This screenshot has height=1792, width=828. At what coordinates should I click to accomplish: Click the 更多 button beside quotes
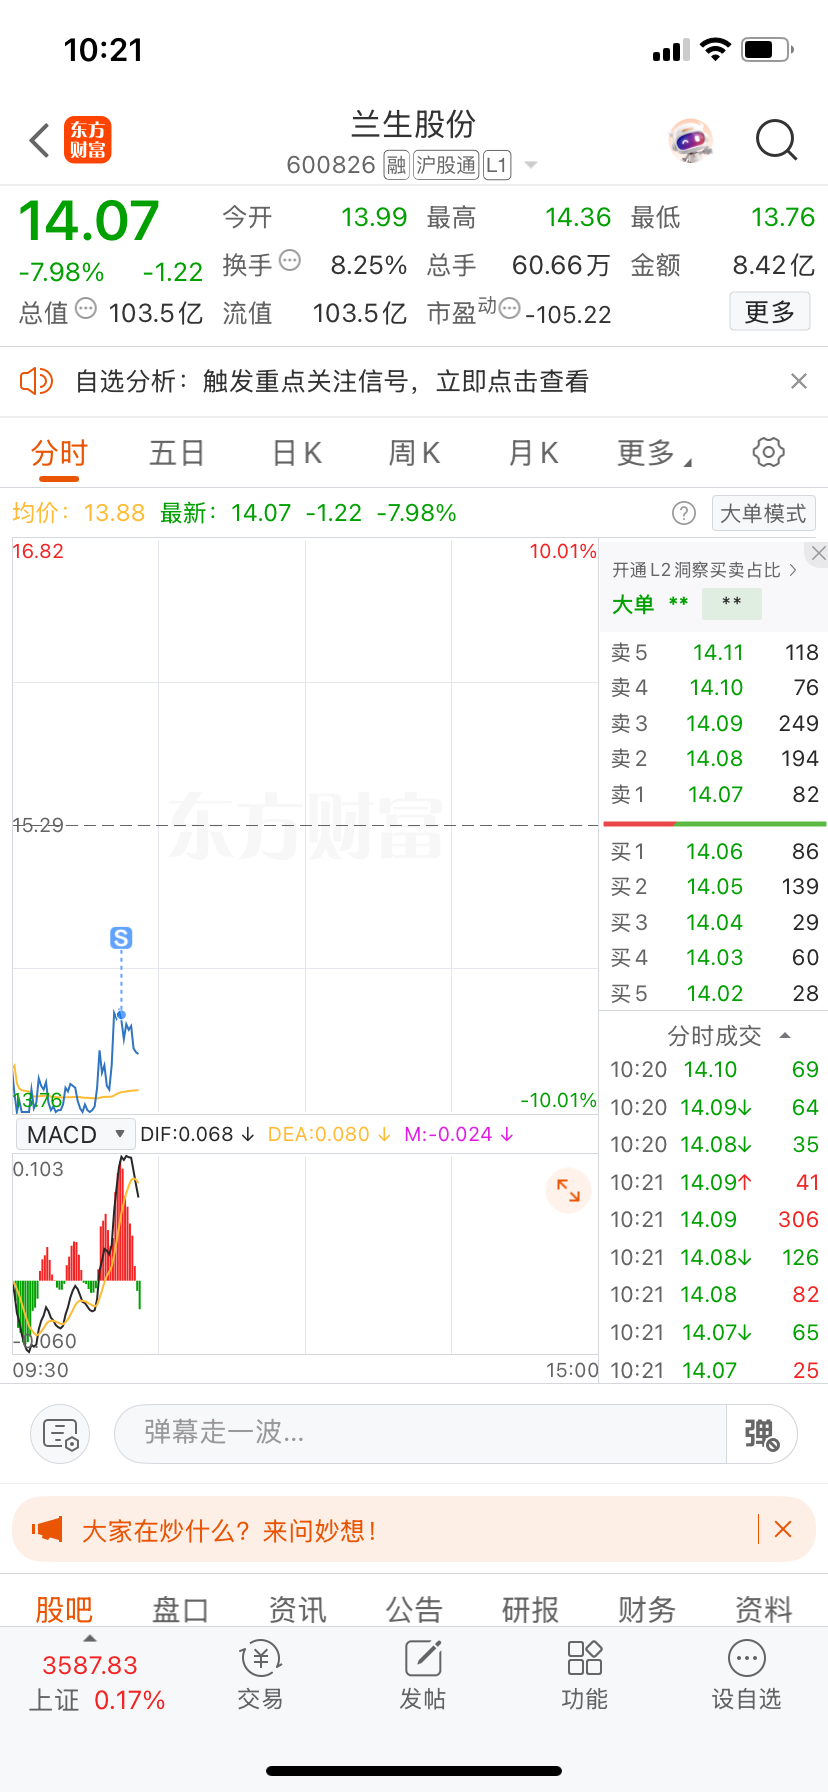point(769,312)
